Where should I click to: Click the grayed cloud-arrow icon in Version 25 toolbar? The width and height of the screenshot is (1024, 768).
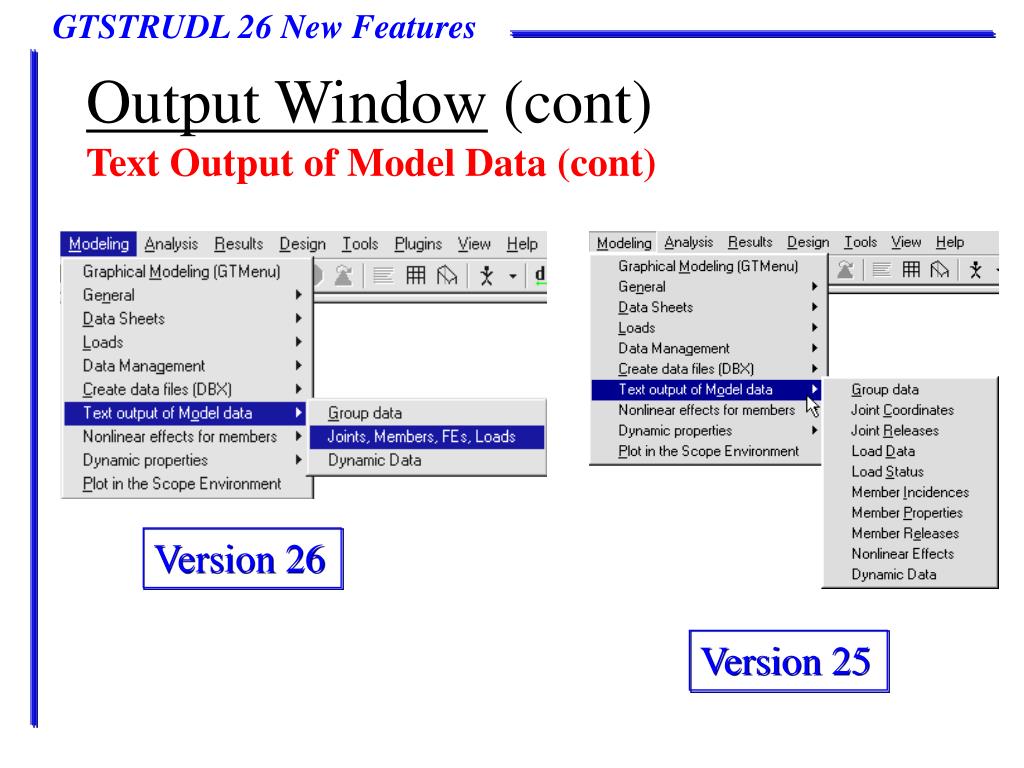coord(846,269)
